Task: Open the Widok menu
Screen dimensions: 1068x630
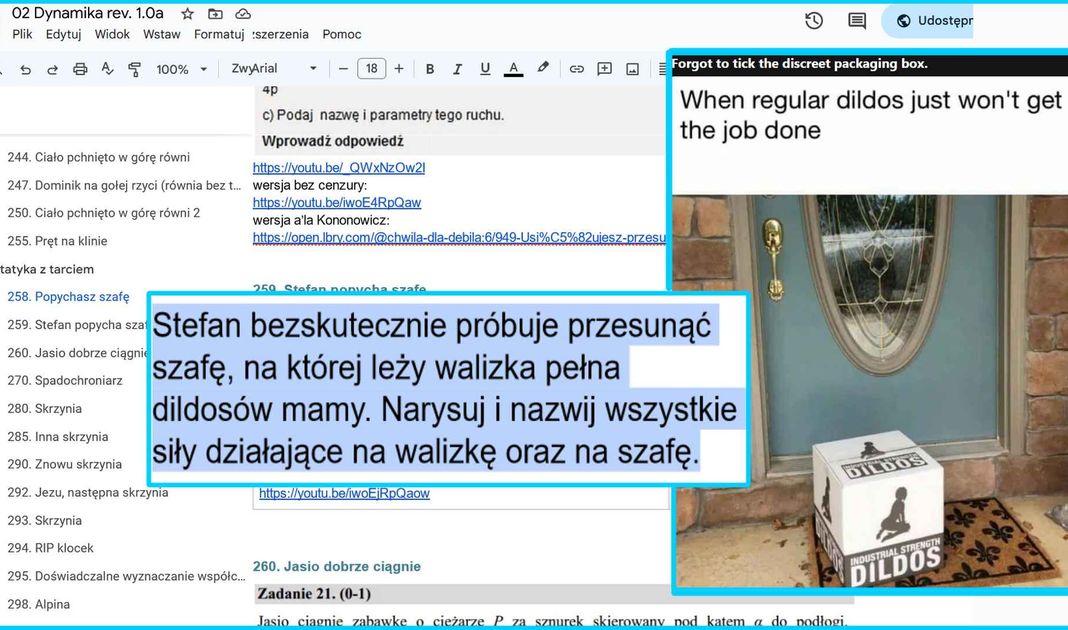Action: (x=112, y=34)
